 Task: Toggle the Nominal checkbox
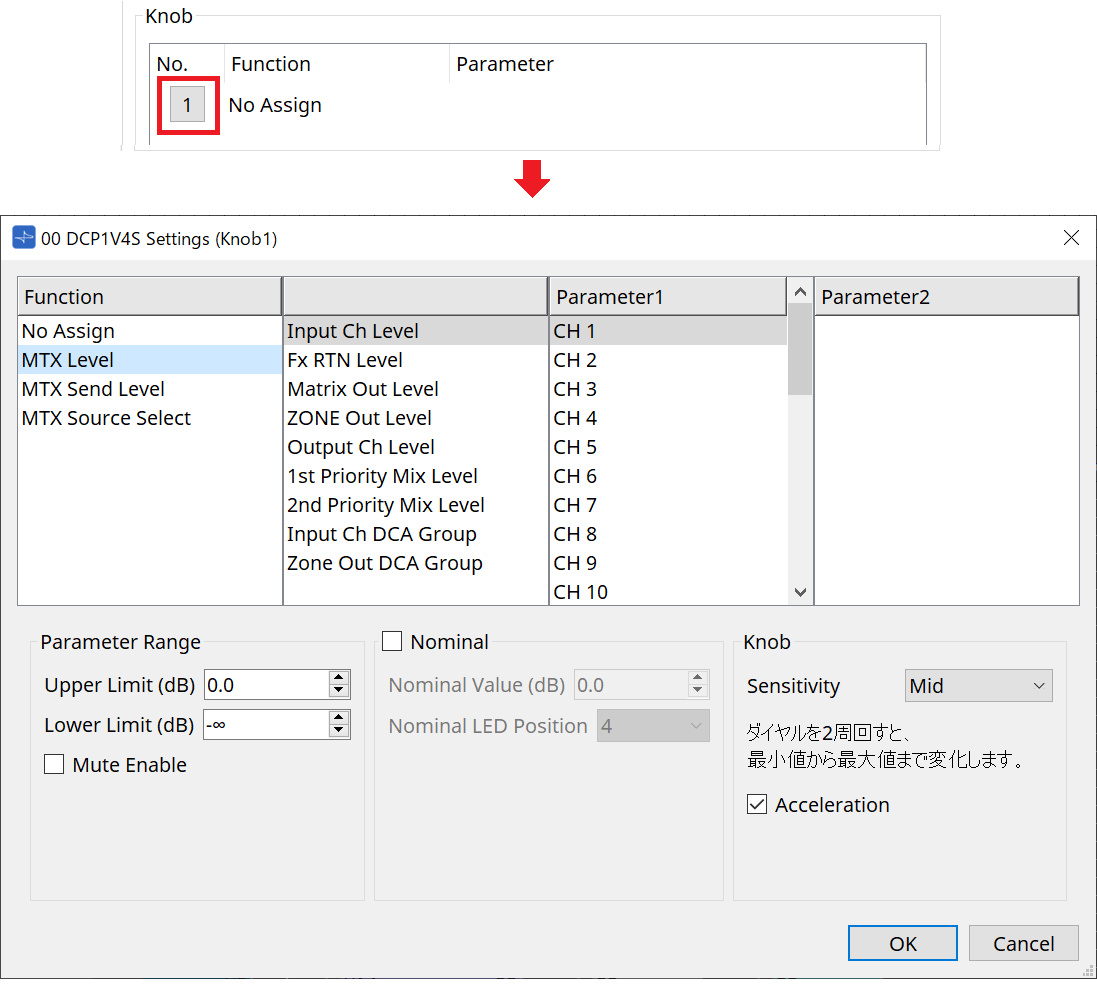coord(392,642)
